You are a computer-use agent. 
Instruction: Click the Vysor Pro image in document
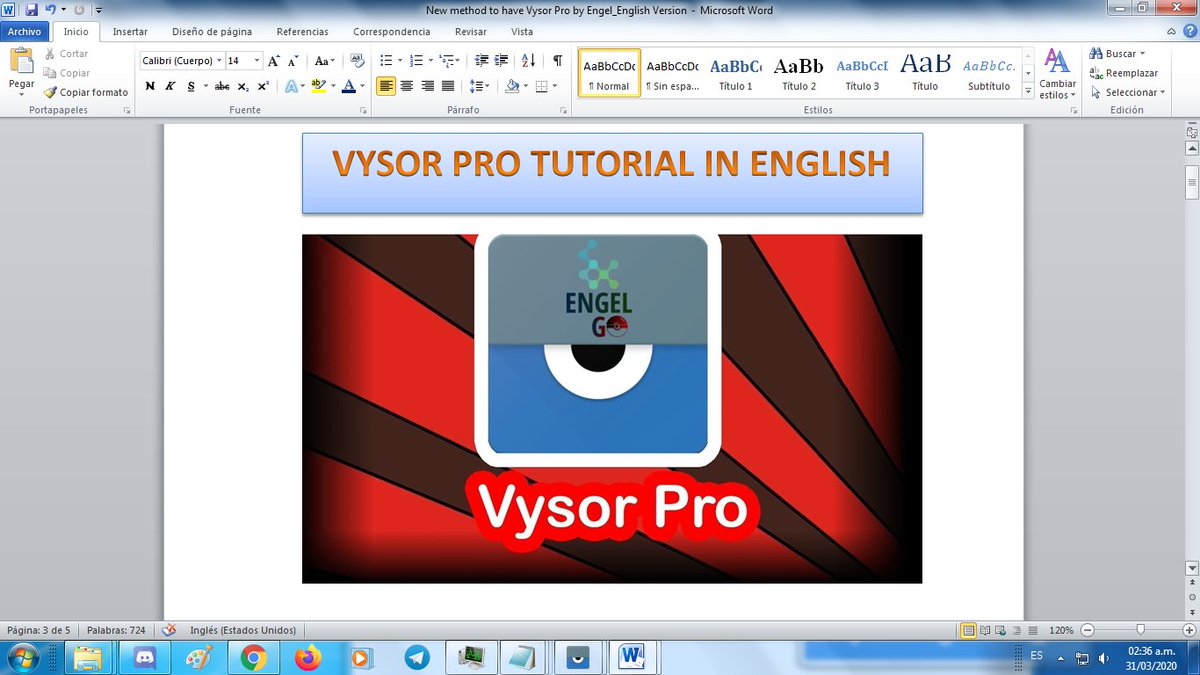click(612, 408)
